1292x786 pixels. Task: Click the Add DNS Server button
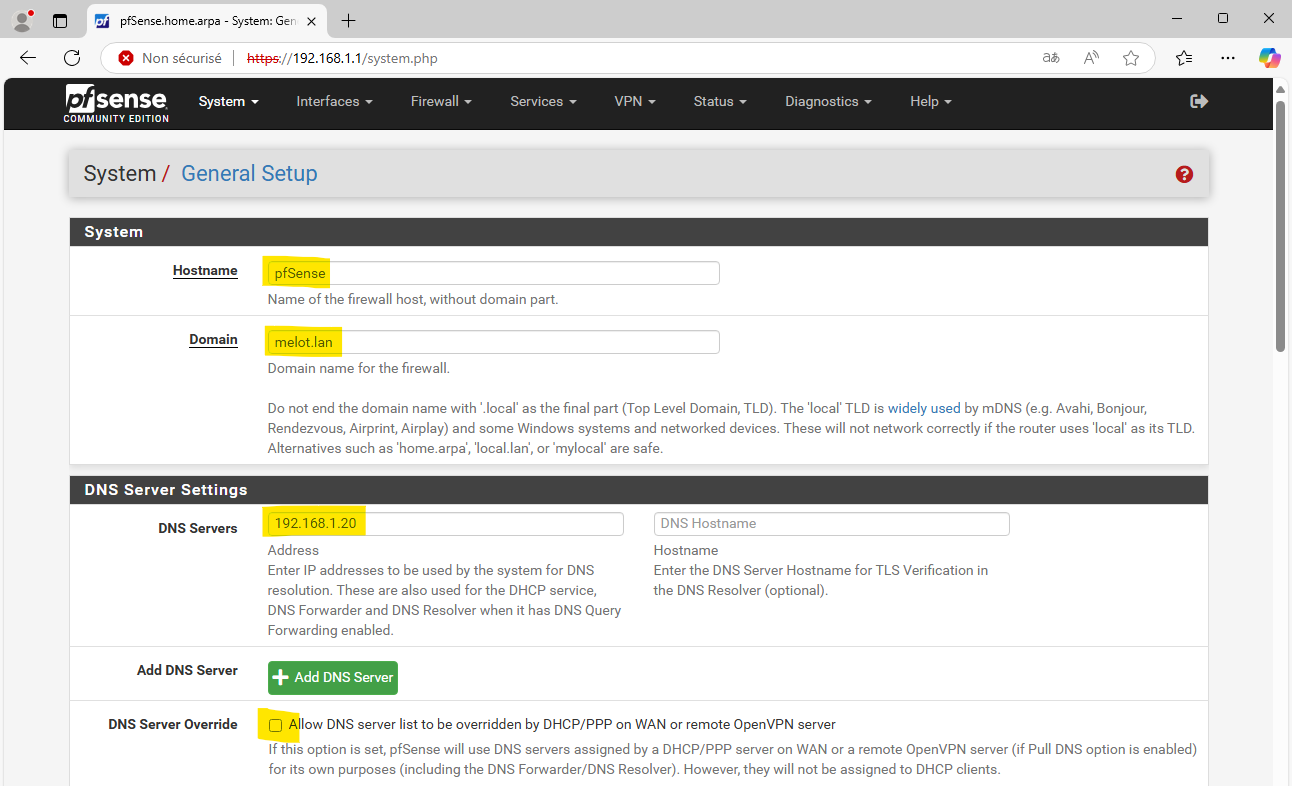click(x=333, y=677)
